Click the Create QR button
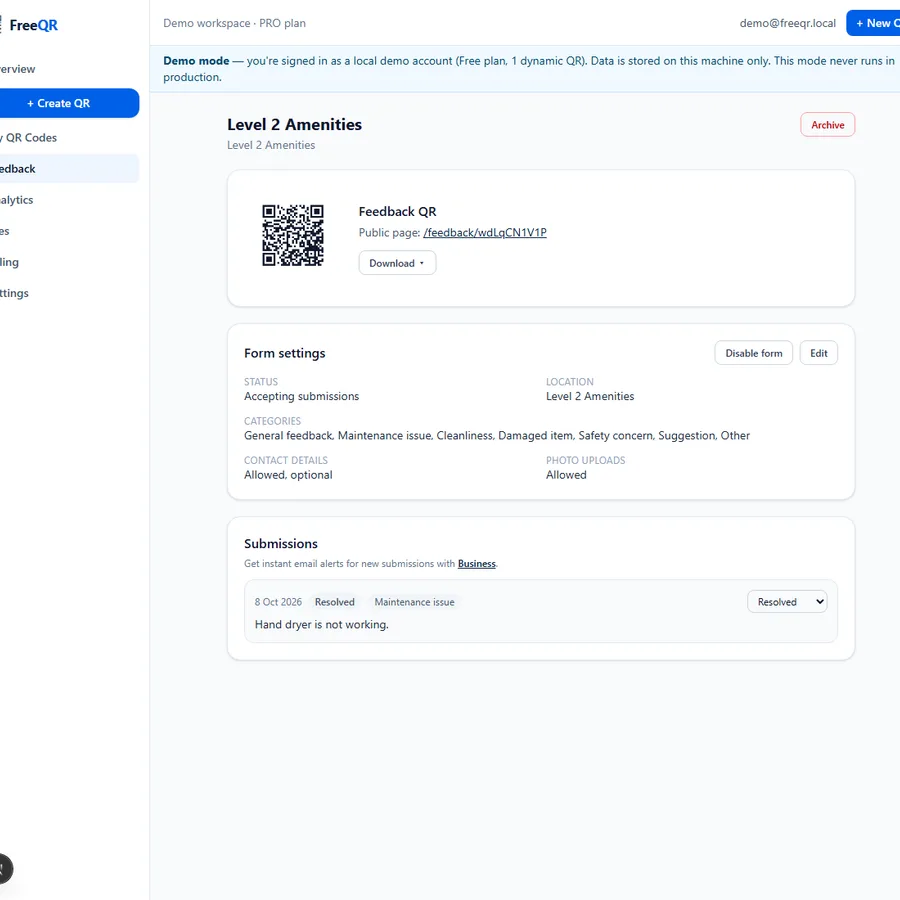The image size is (900, 900). tap(59, 103)
